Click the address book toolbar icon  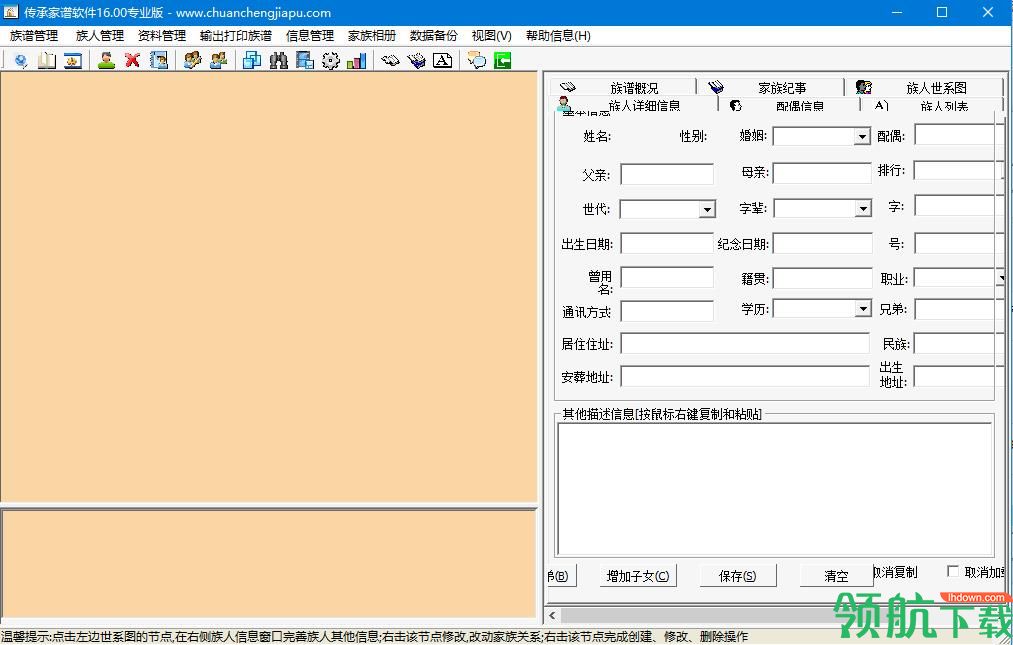tap(159, 61)
